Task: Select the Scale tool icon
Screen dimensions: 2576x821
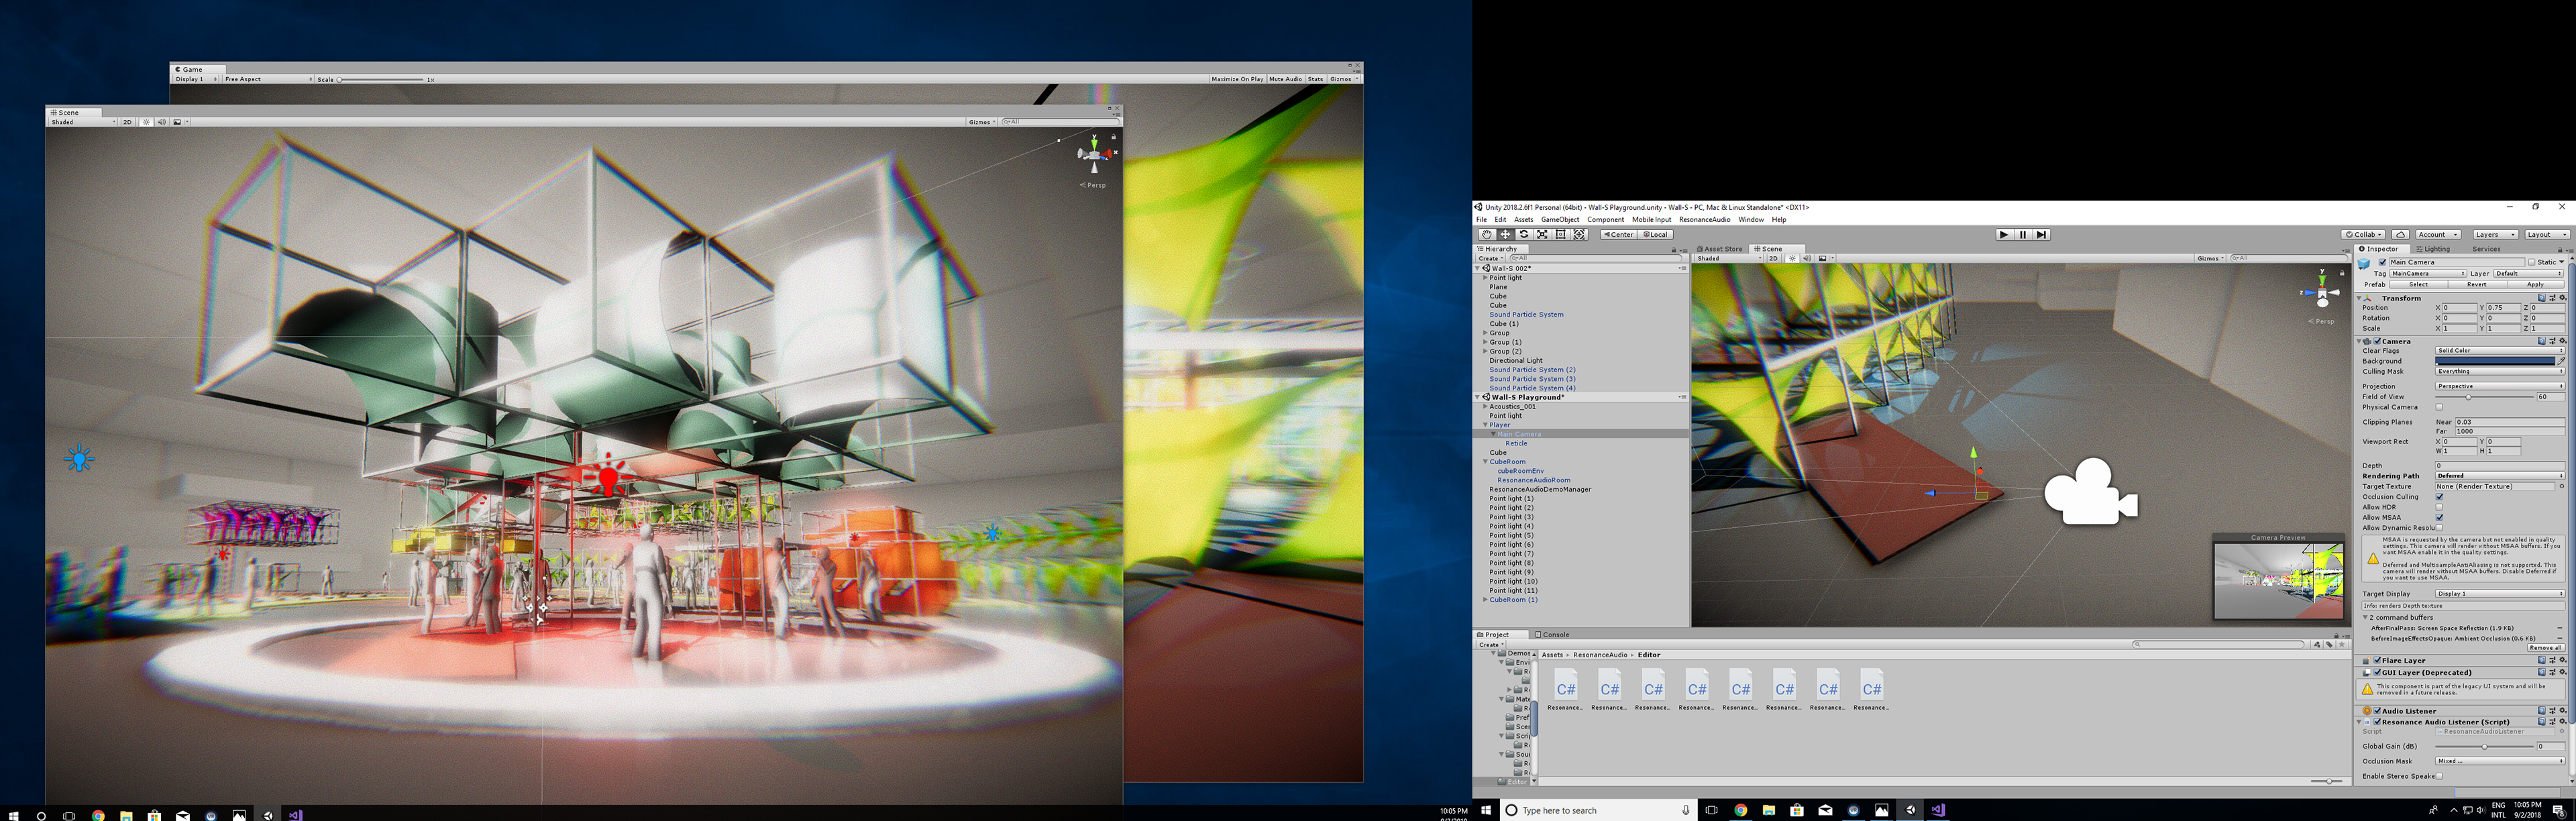Action: [1542, 234]
